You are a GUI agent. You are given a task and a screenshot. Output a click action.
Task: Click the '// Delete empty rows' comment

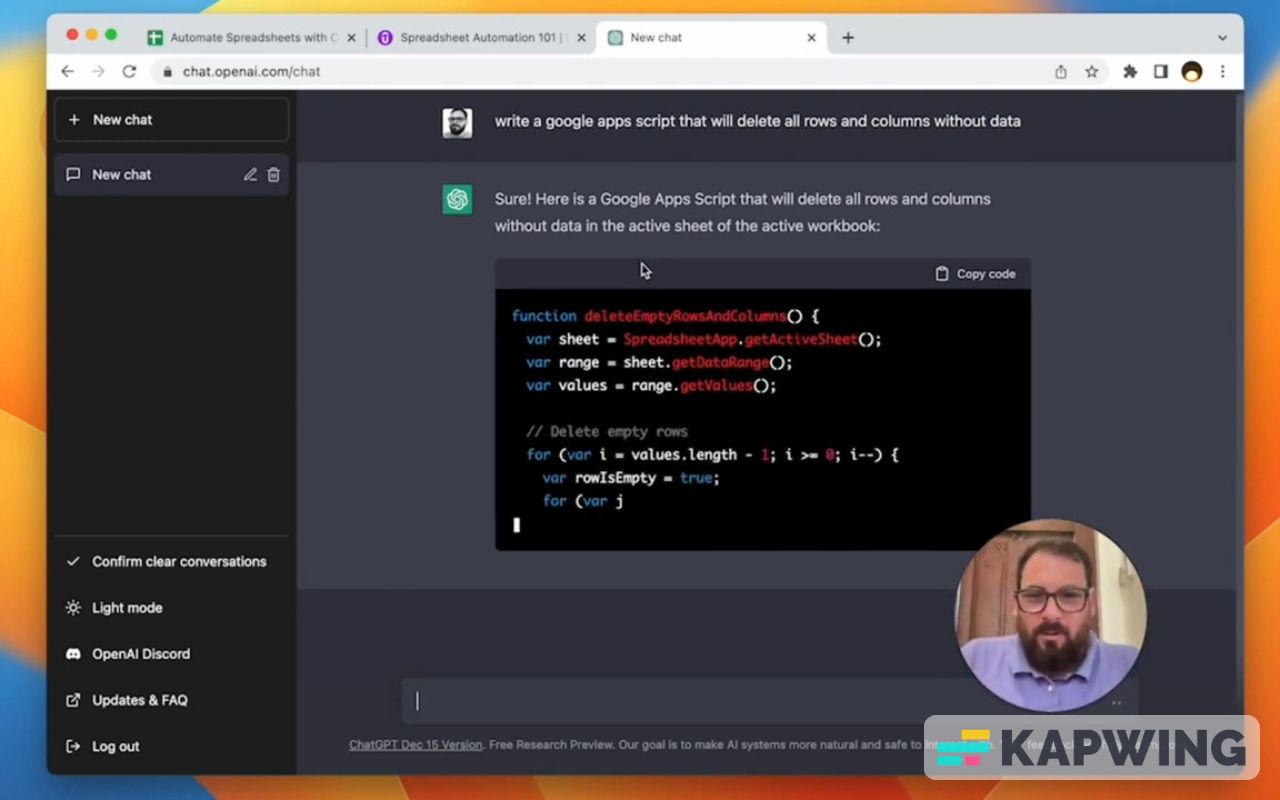[607, 432]
